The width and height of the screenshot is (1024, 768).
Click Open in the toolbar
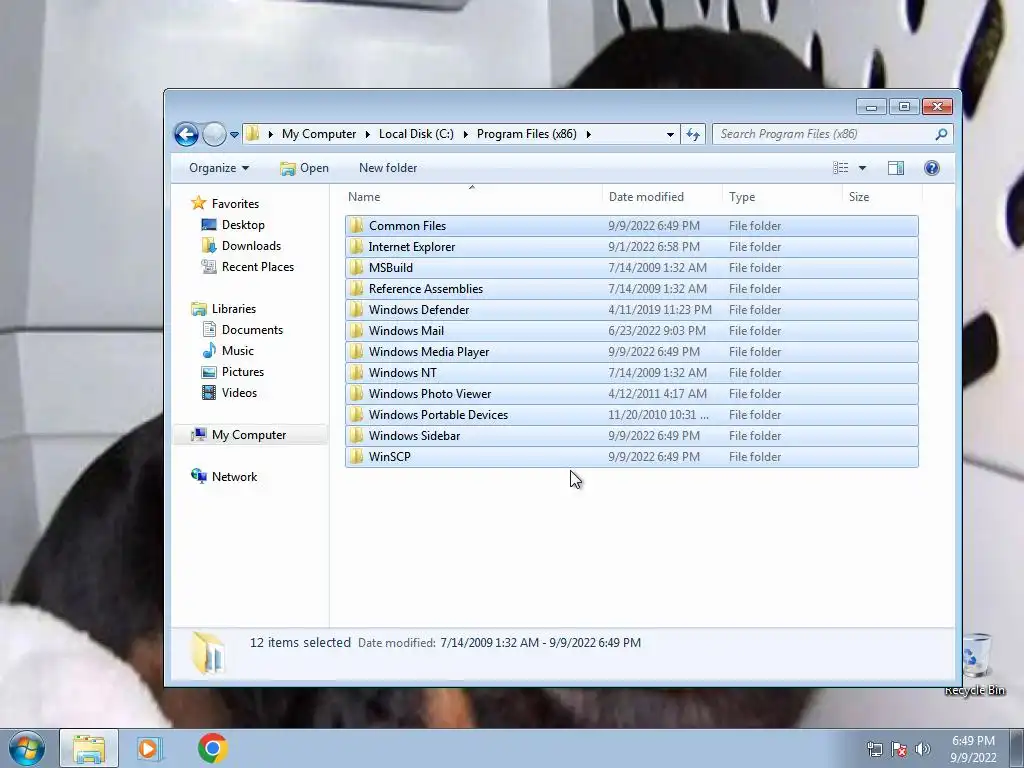click(304, 168)
